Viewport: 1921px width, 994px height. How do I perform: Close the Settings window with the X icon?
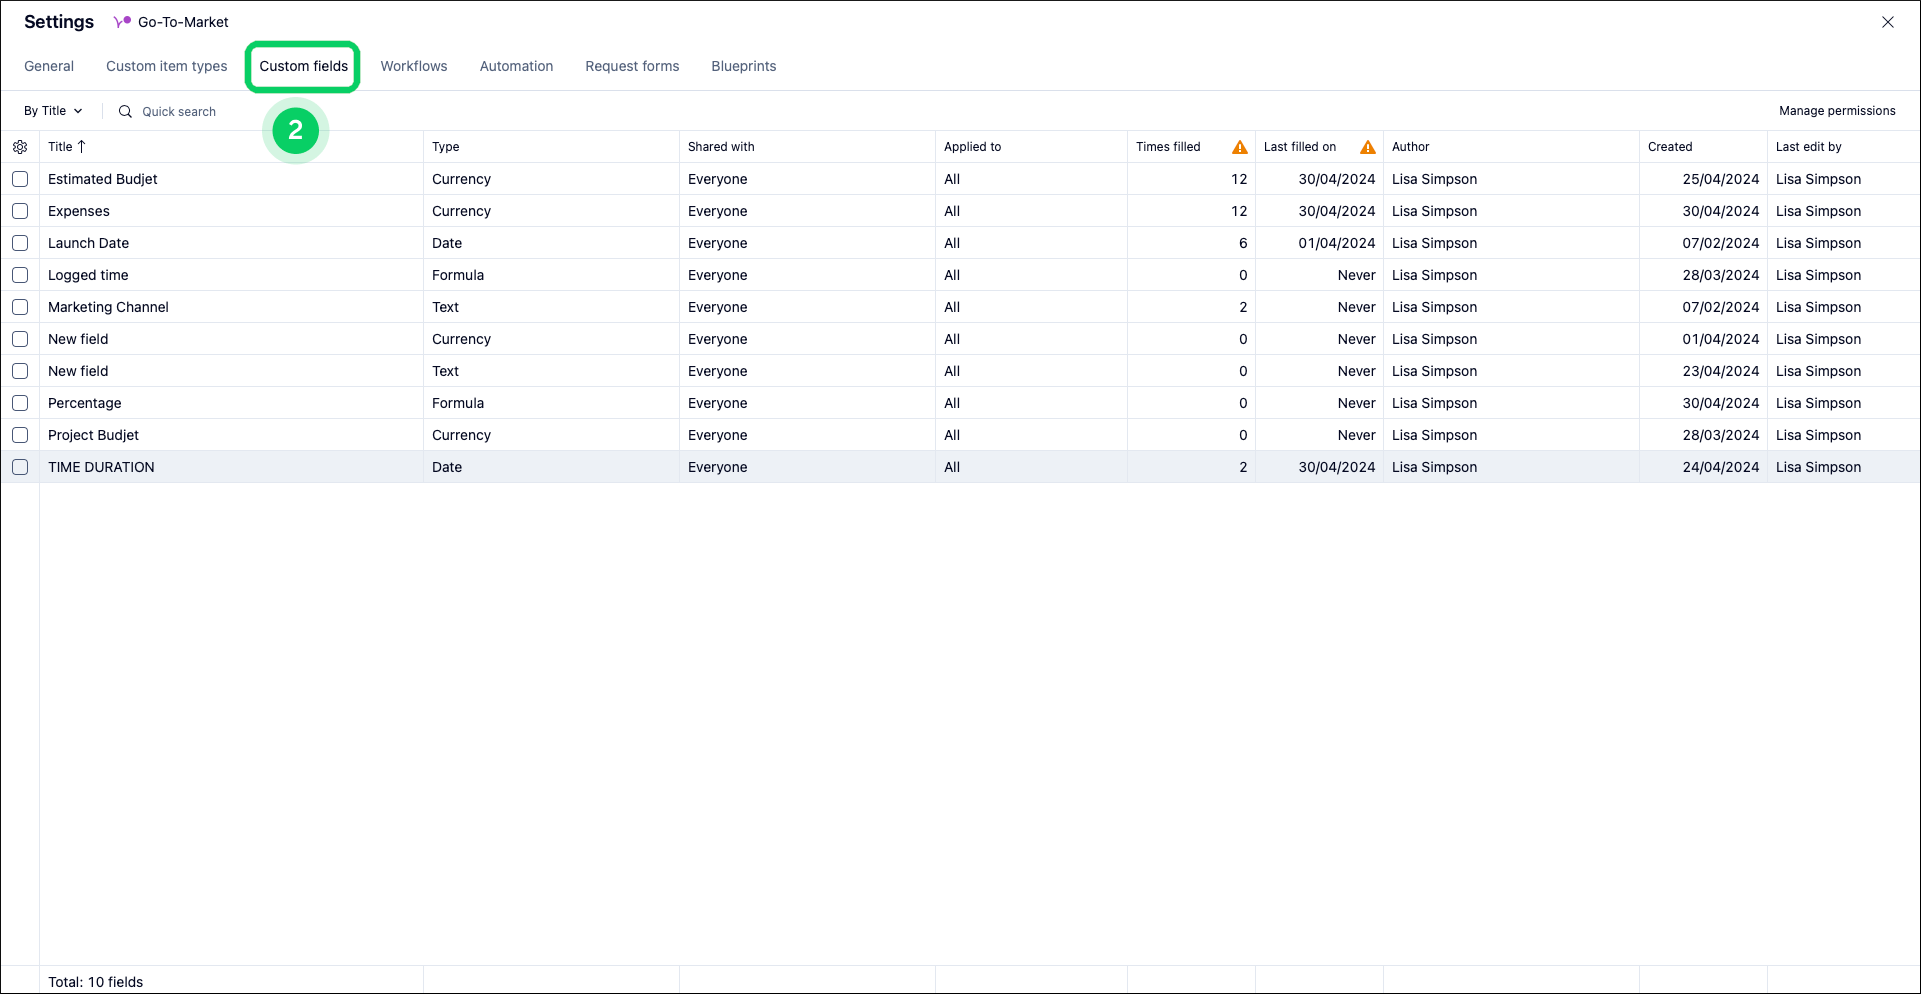pyautogui.click(x=1888, y=21)
